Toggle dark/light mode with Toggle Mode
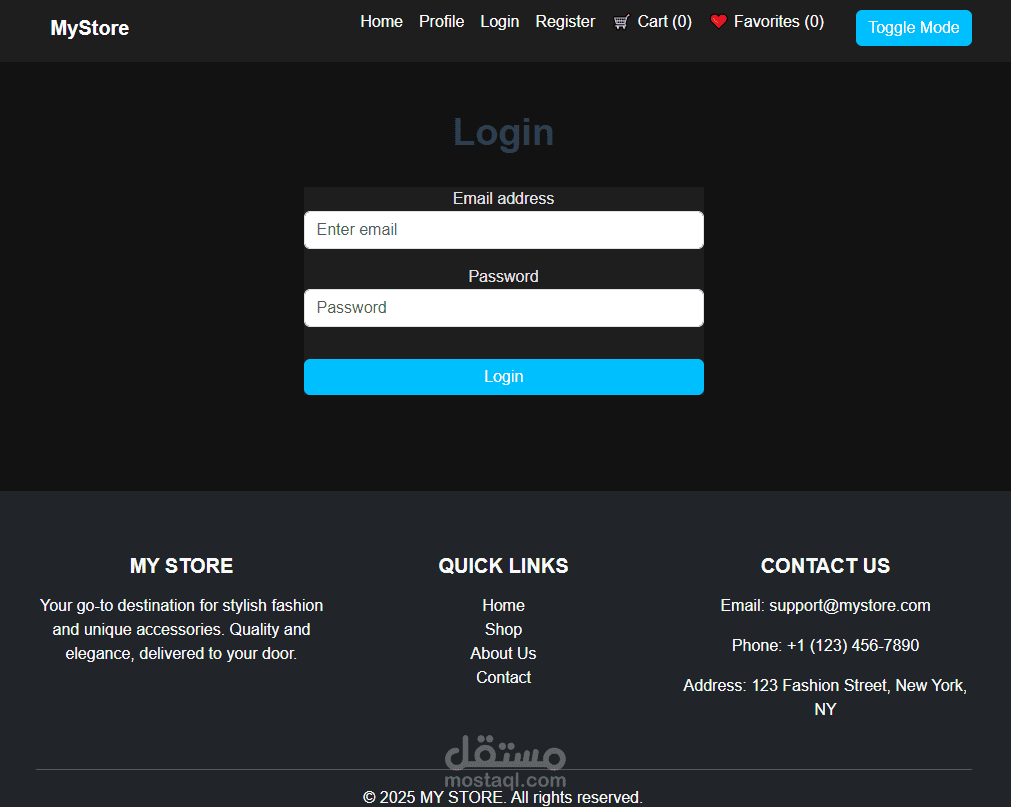The image size is (1011, 807). point(913,28)
